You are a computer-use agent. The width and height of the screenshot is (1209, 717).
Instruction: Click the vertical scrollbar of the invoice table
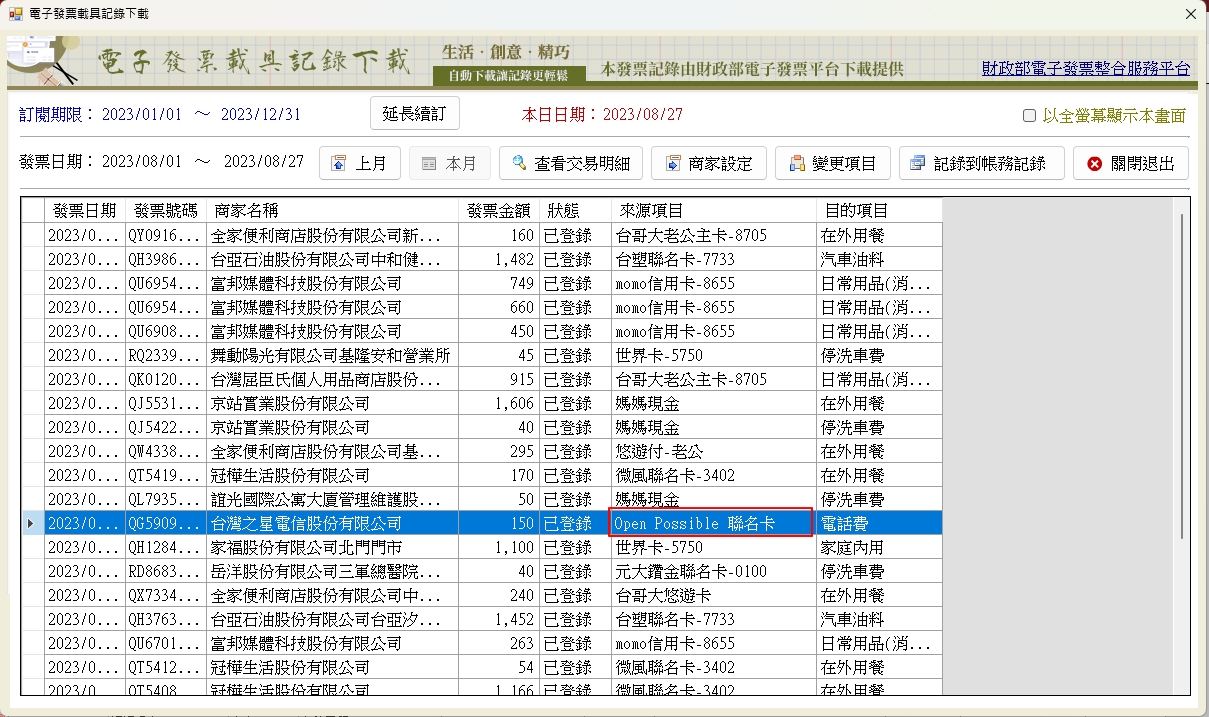[x=1182, y=376]
